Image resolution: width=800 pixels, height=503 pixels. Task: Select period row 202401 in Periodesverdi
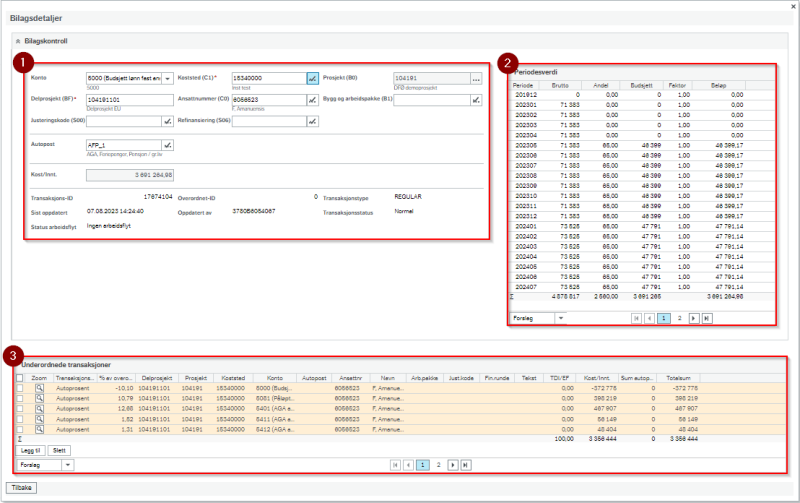click(x=642, y=227)
